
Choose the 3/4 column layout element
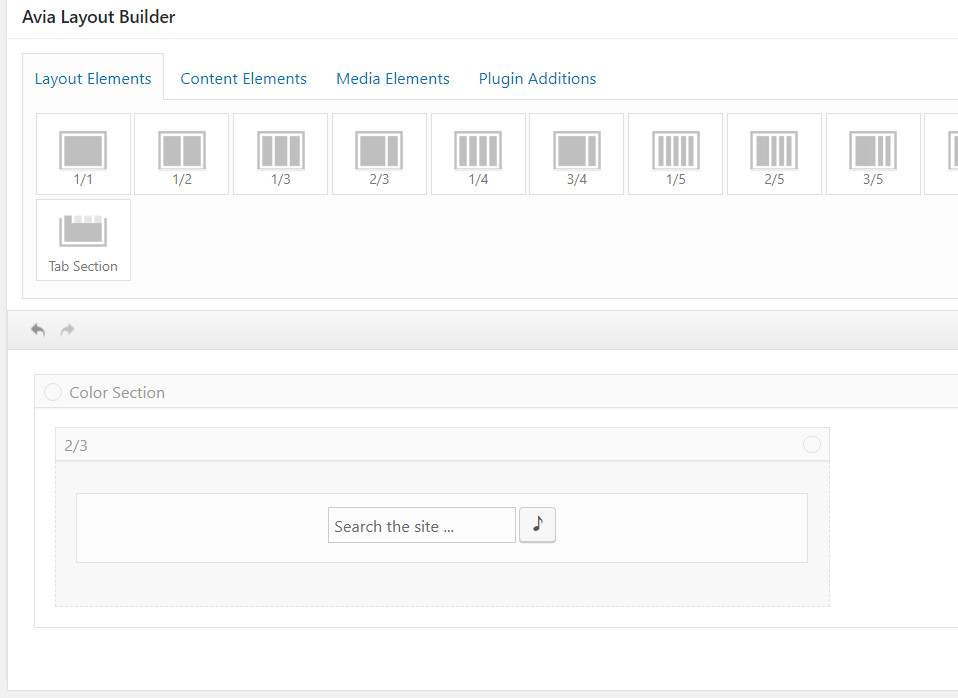576,154
